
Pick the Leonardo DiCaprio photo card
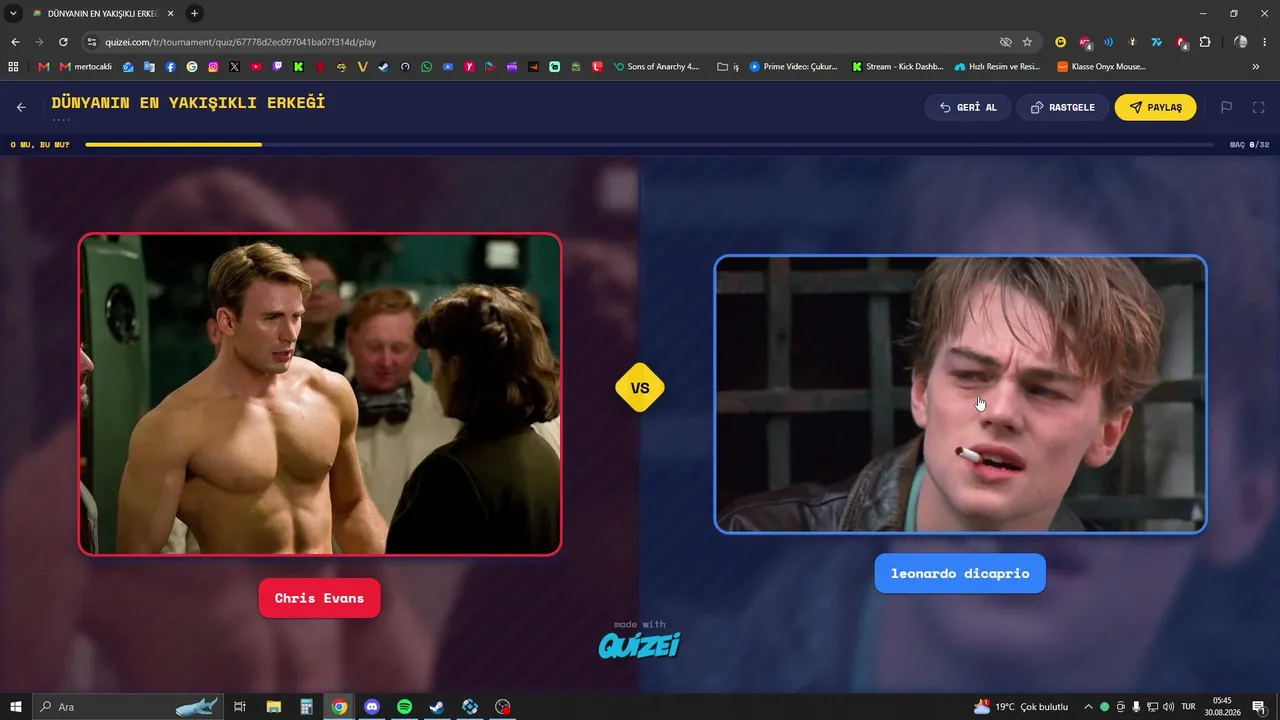tap(960, 394)
